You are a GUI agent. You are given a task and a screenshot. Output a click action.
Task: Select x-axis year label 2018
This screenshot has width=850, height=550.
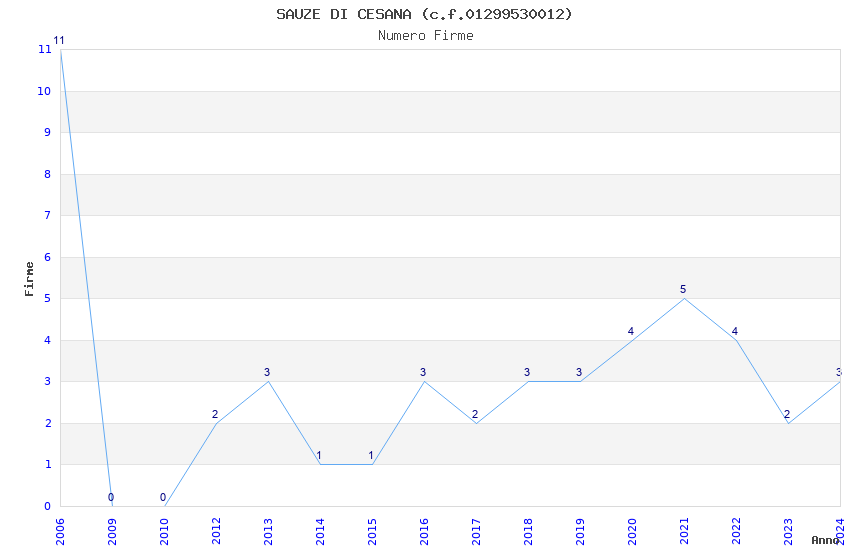coord(528,532)
